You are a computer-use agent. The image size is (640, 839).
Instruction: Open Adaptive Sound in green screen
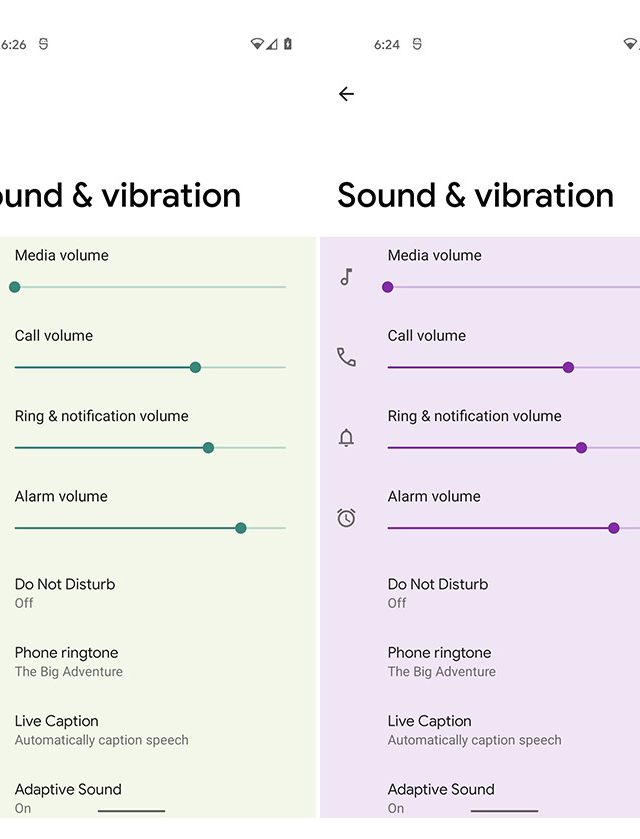[x=68, y=797]
